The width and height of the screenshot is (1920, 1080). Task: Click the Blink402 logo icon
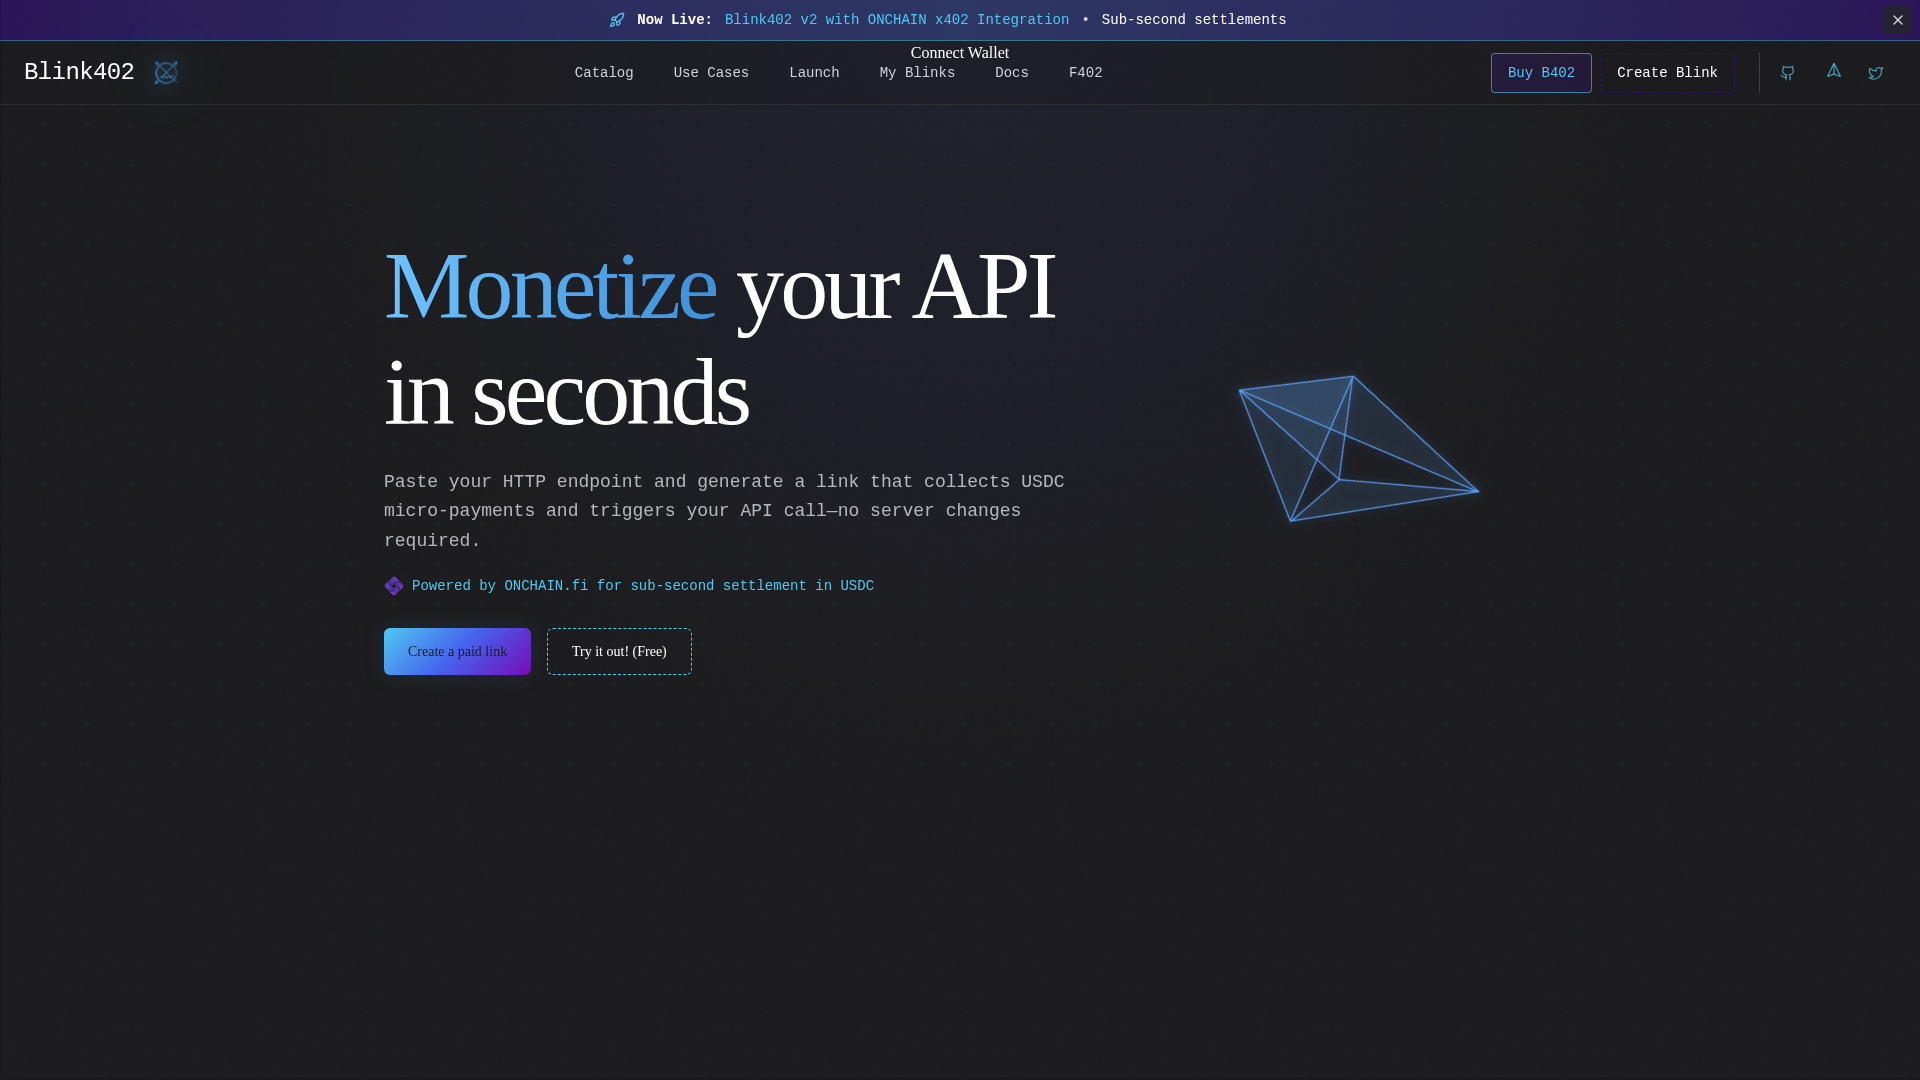tap(166, 73)
